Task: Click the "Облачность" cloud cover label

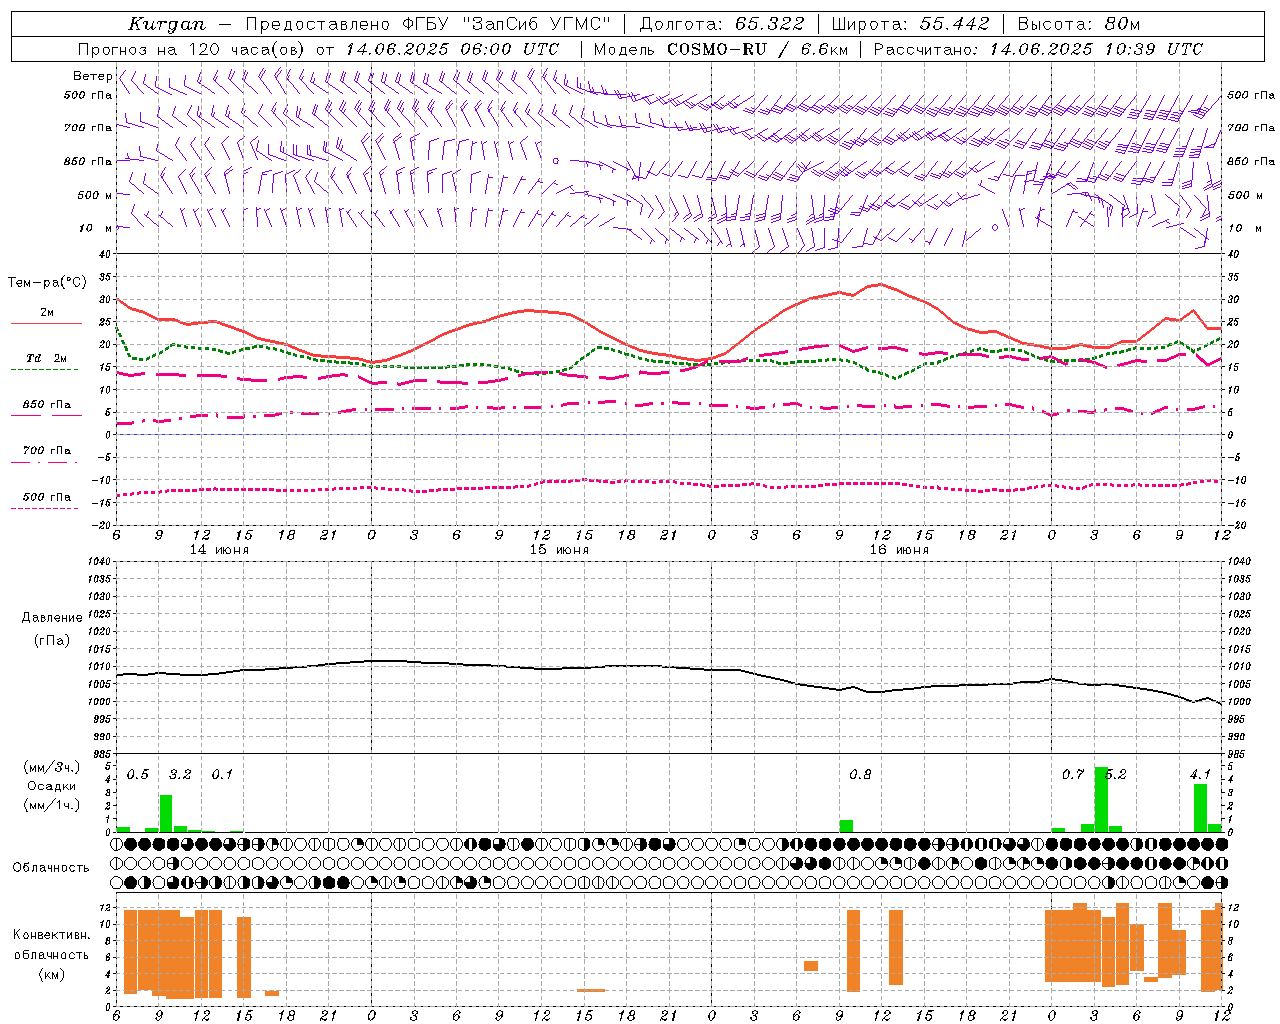Action: pyautogui.click(x=51, y=868)
